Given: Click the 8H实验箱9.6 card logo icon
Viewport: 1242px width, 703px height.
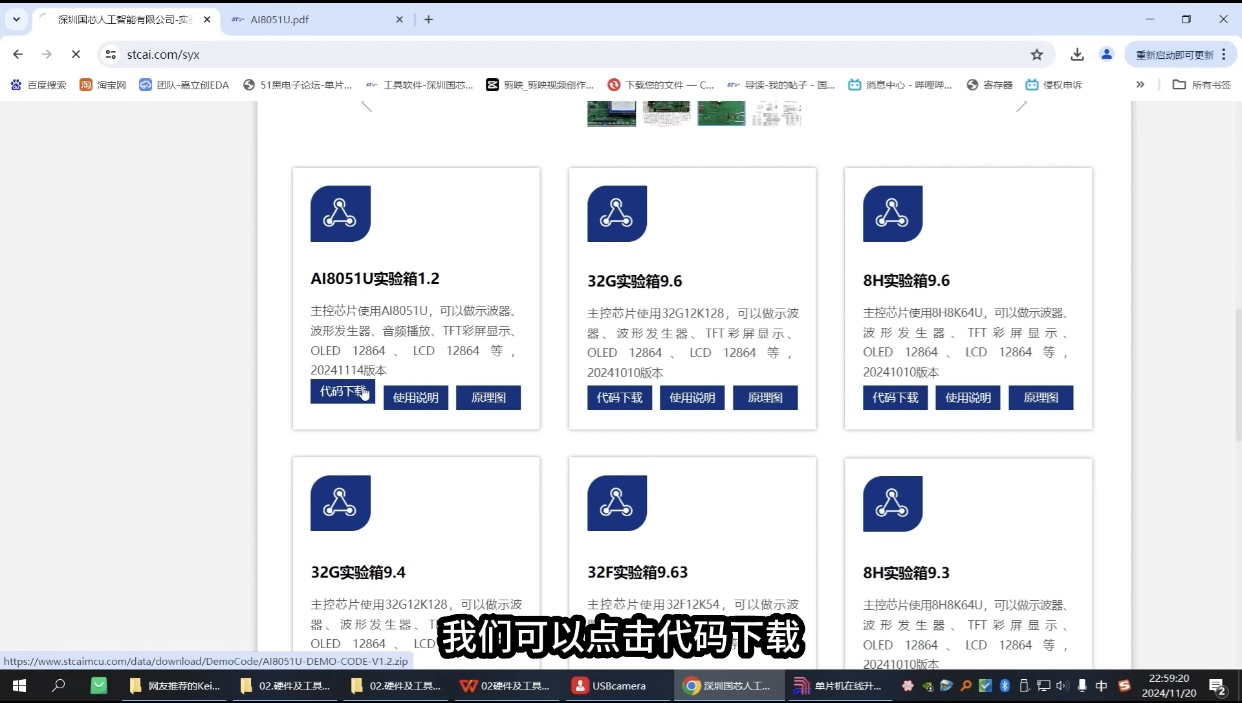Looking at the screenshot, I should coord(893,213).
